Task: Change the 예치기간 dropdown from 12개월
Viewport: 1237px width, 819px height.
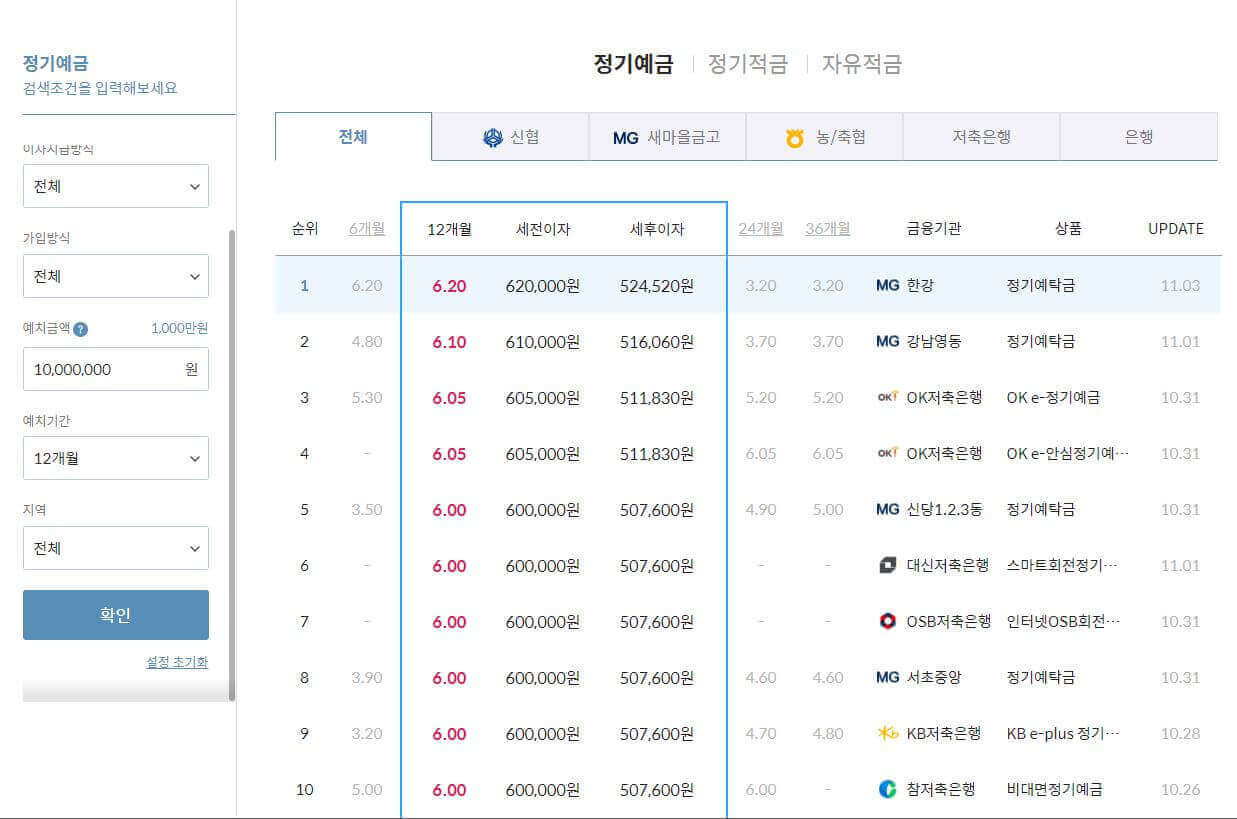Action: [115, 458]
